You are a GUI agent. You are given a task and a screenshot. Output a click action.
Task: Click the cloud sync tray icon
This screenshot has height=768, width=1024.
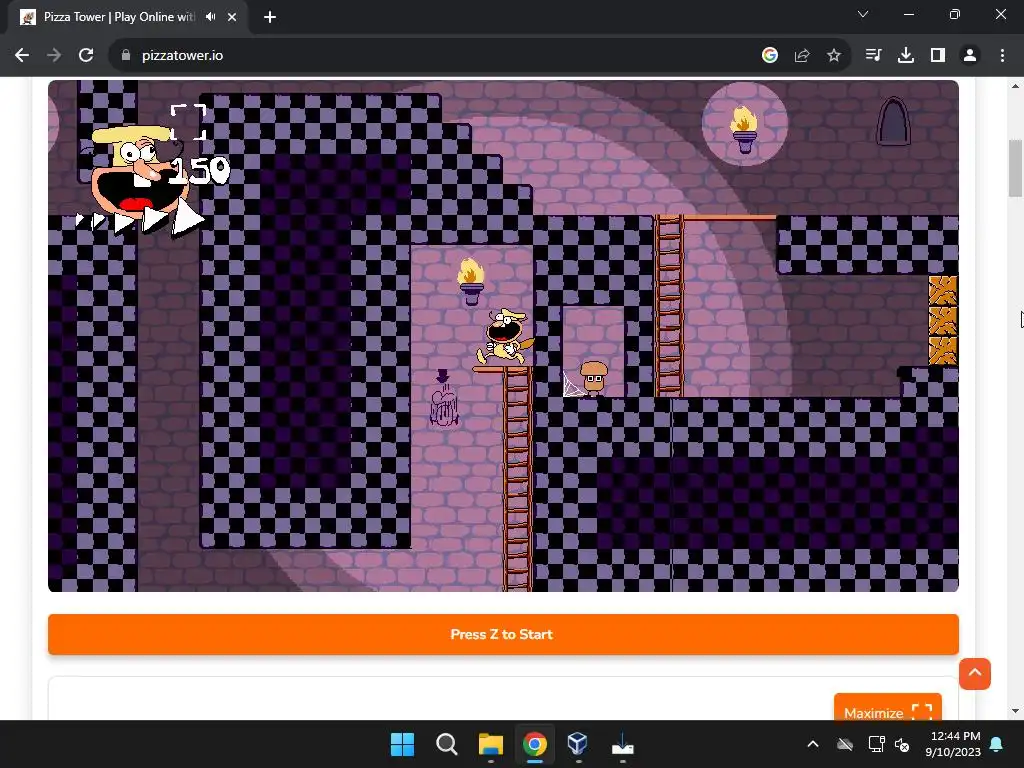845,744
